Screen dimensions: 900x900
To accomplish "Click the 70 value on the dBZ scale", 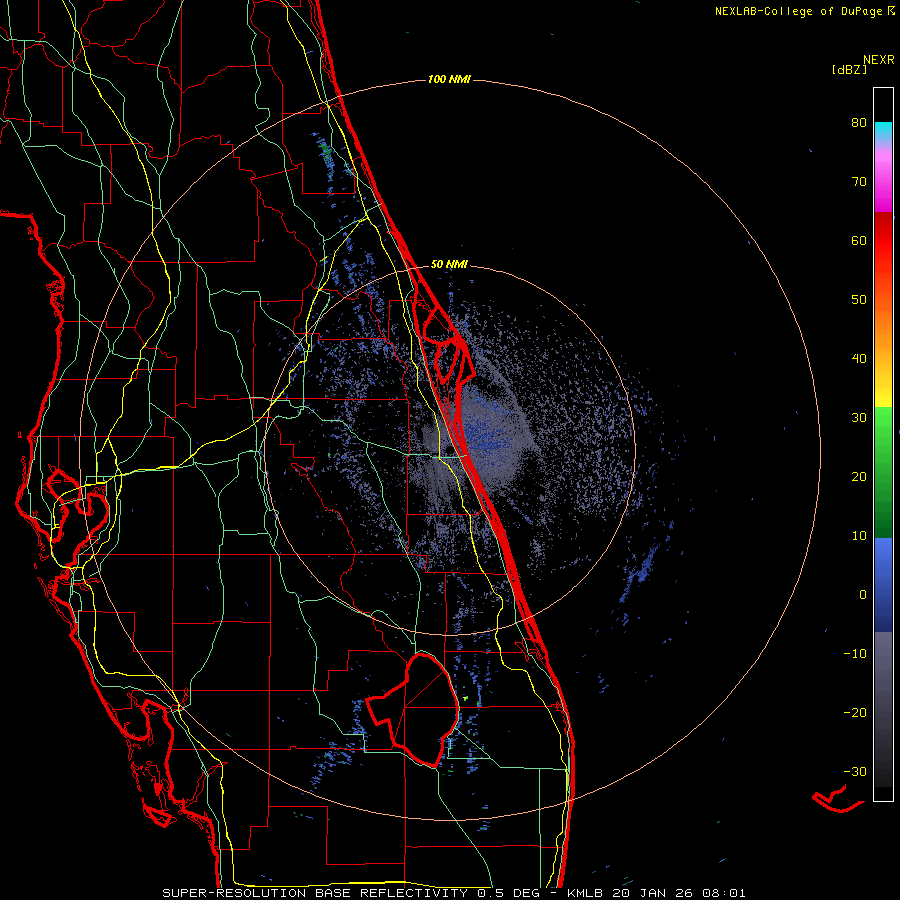I will tap(859, 182).
